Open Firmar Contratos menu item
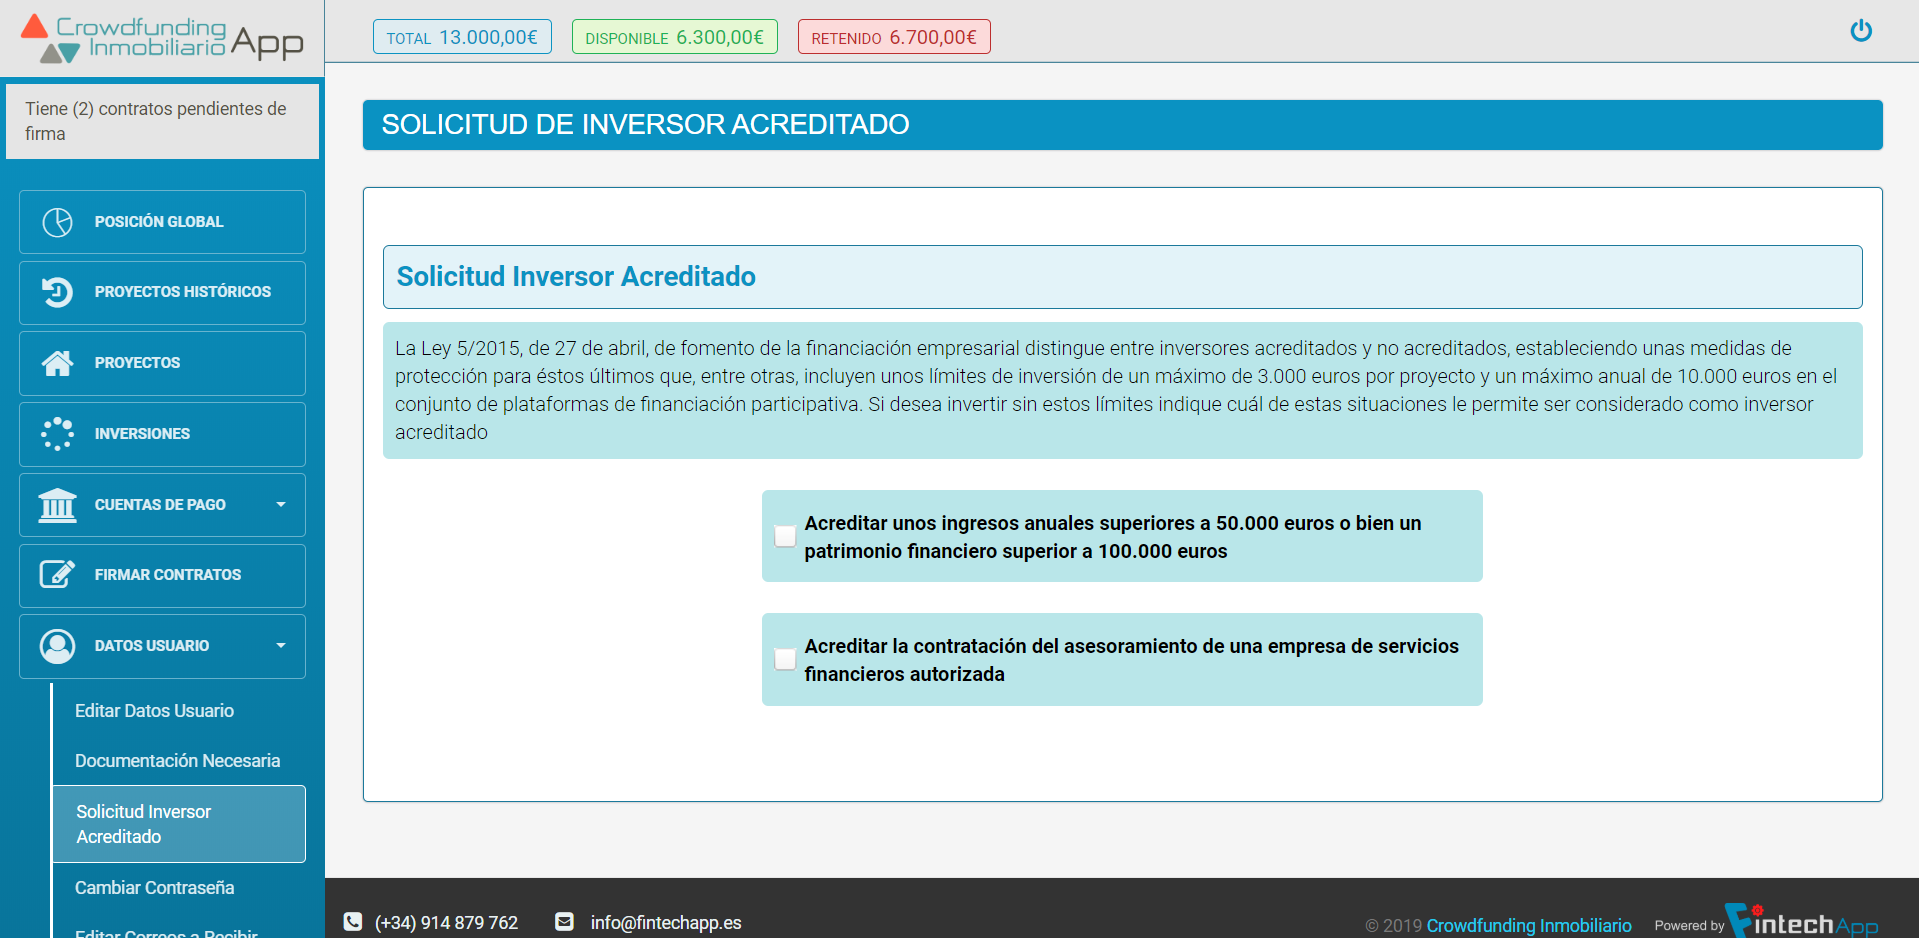 [162, 575]
